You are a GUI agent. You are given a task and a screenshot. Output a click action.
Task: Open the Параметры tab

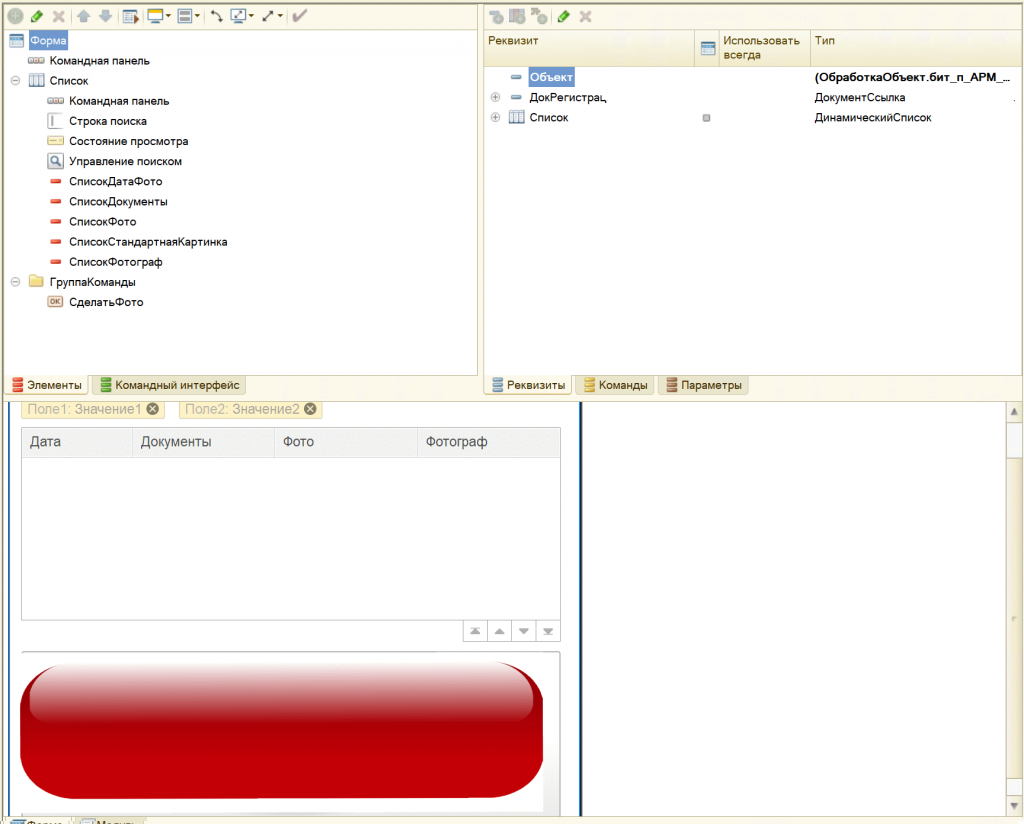(x=704, y=385)
